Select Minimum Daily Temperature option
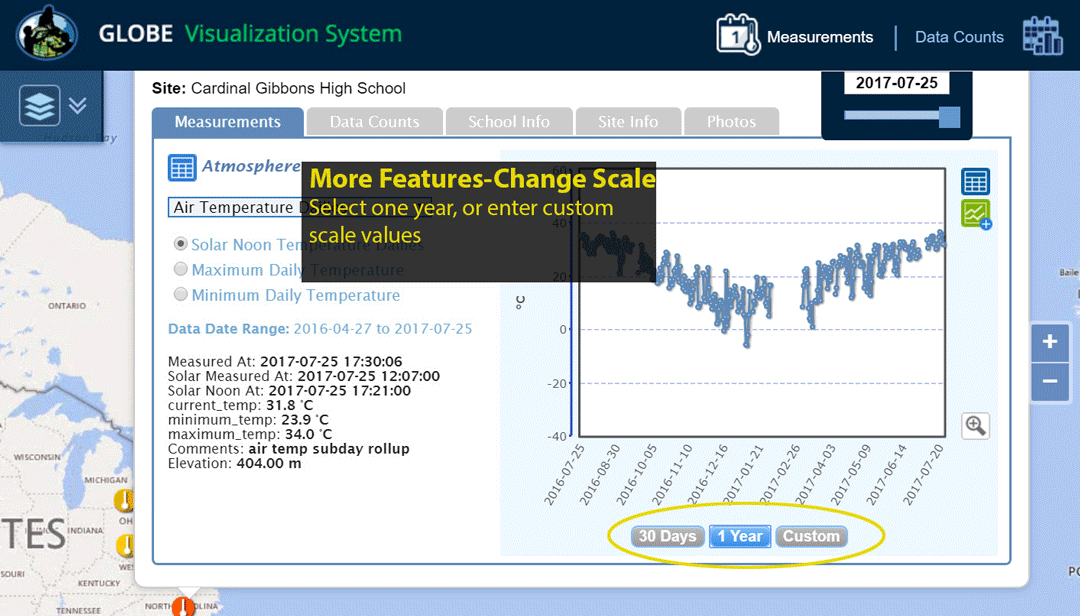Screen dimensions: 1080x616 pos(181,295)
